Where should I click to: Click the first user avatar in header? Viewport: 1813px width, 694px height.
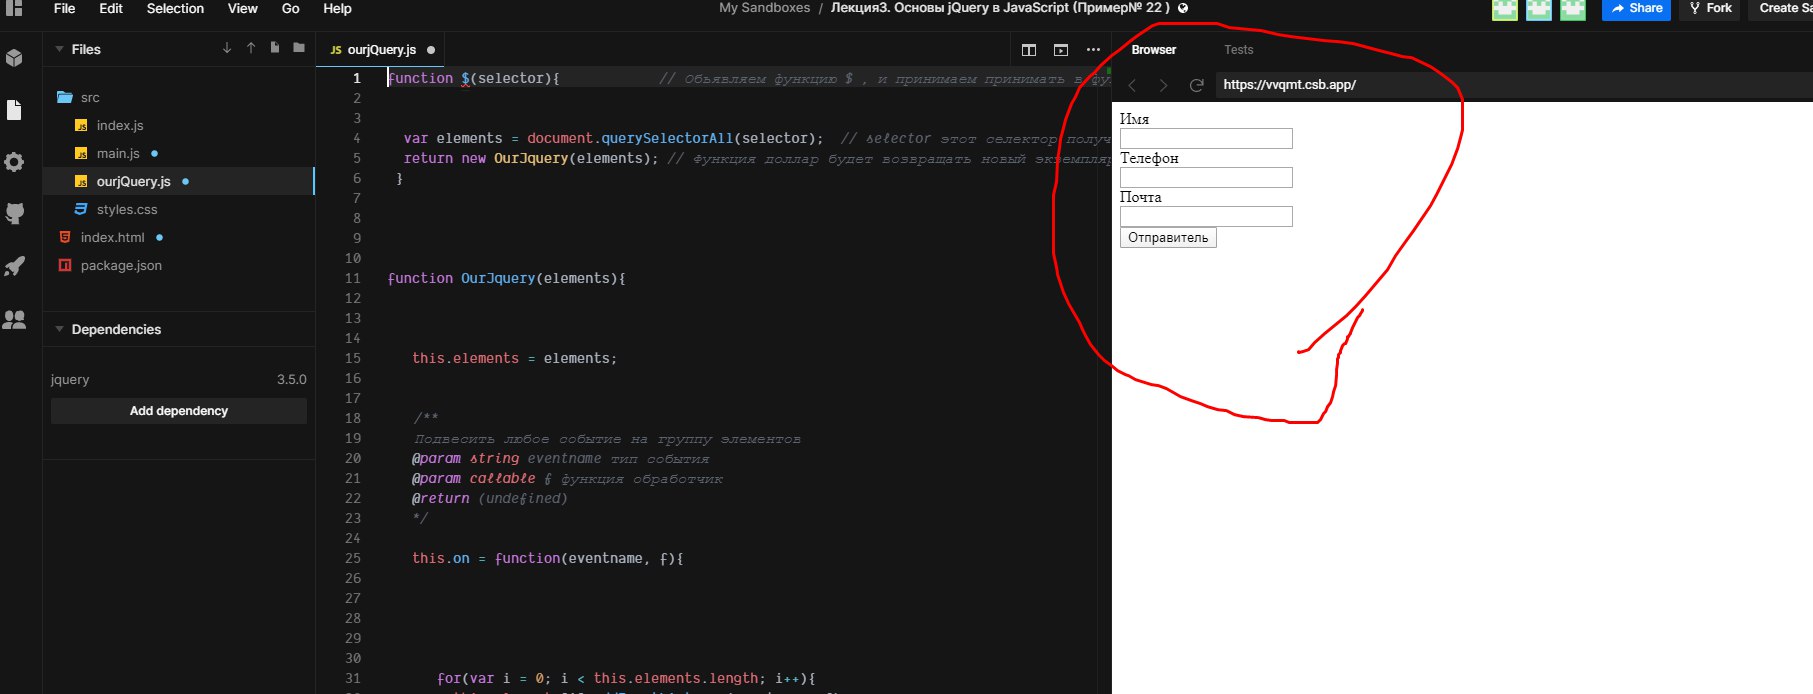[x=1505, y=9]
